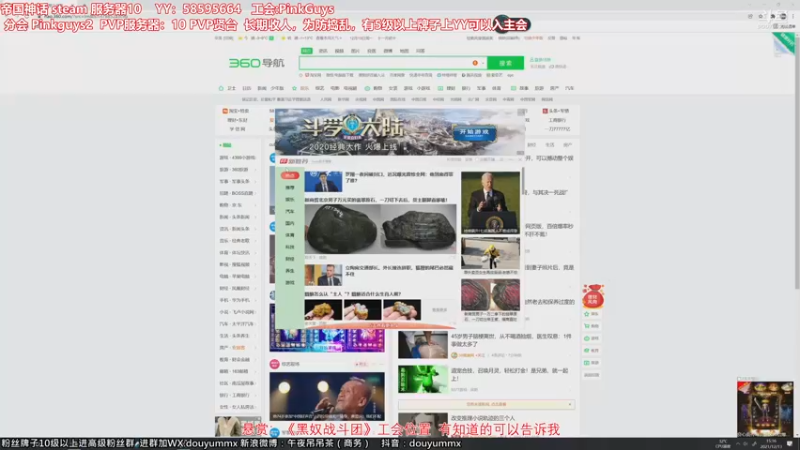The image size is (800, 450).
Task: Click the star icon before 娱乐
Action: 294,88
